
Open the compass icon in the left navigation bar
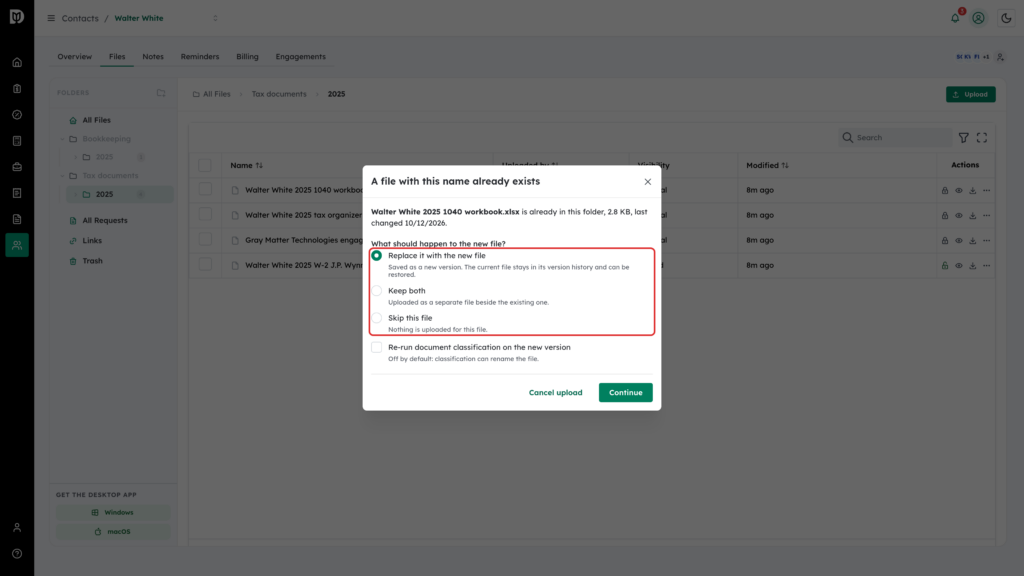tap(17, 115)
